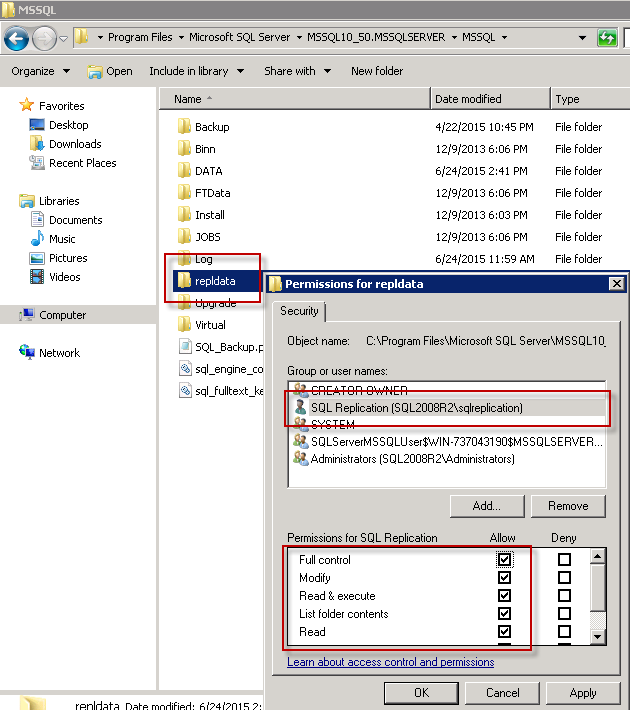Select the Security tab
This screenshot has height=710, width=630.
299,311
